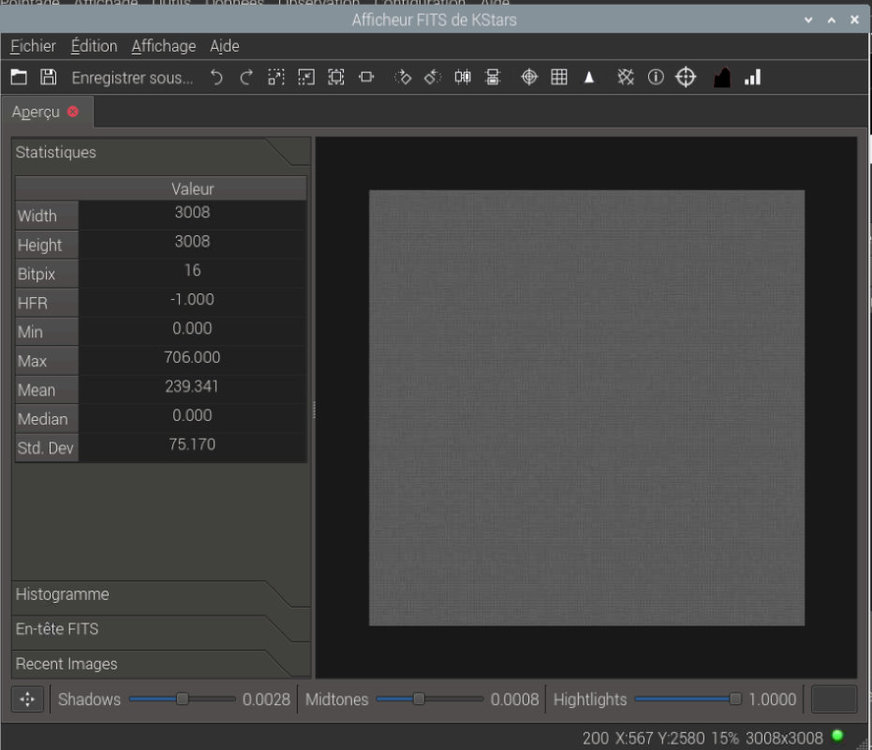
Task: Open the Affichage menu
Action: point(164,46)
